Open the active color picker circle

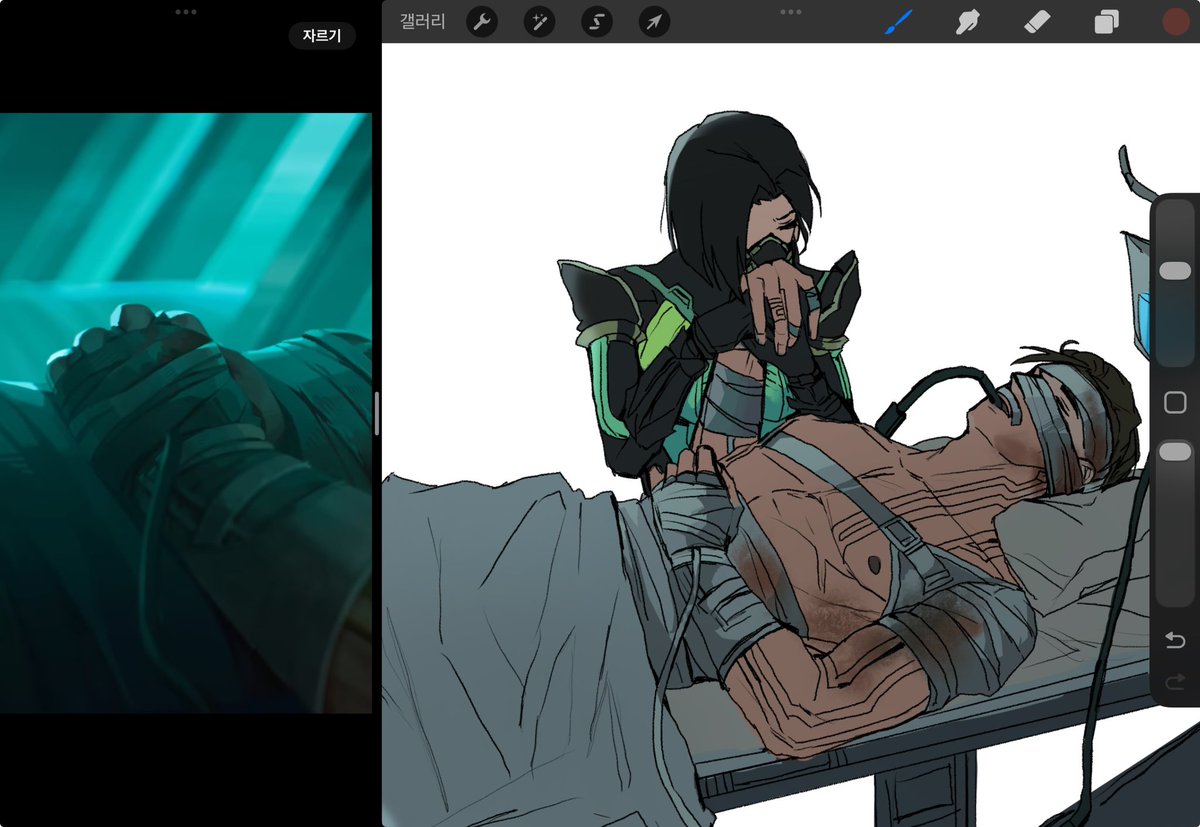click(x=1175, y=22)
